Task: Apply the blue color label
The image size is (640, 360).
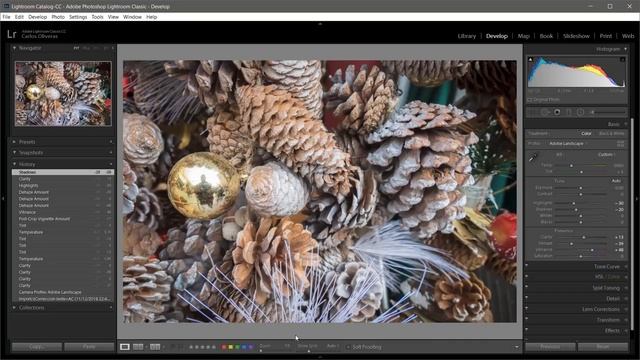Action: pyautogui.click(x=244, y=347)
